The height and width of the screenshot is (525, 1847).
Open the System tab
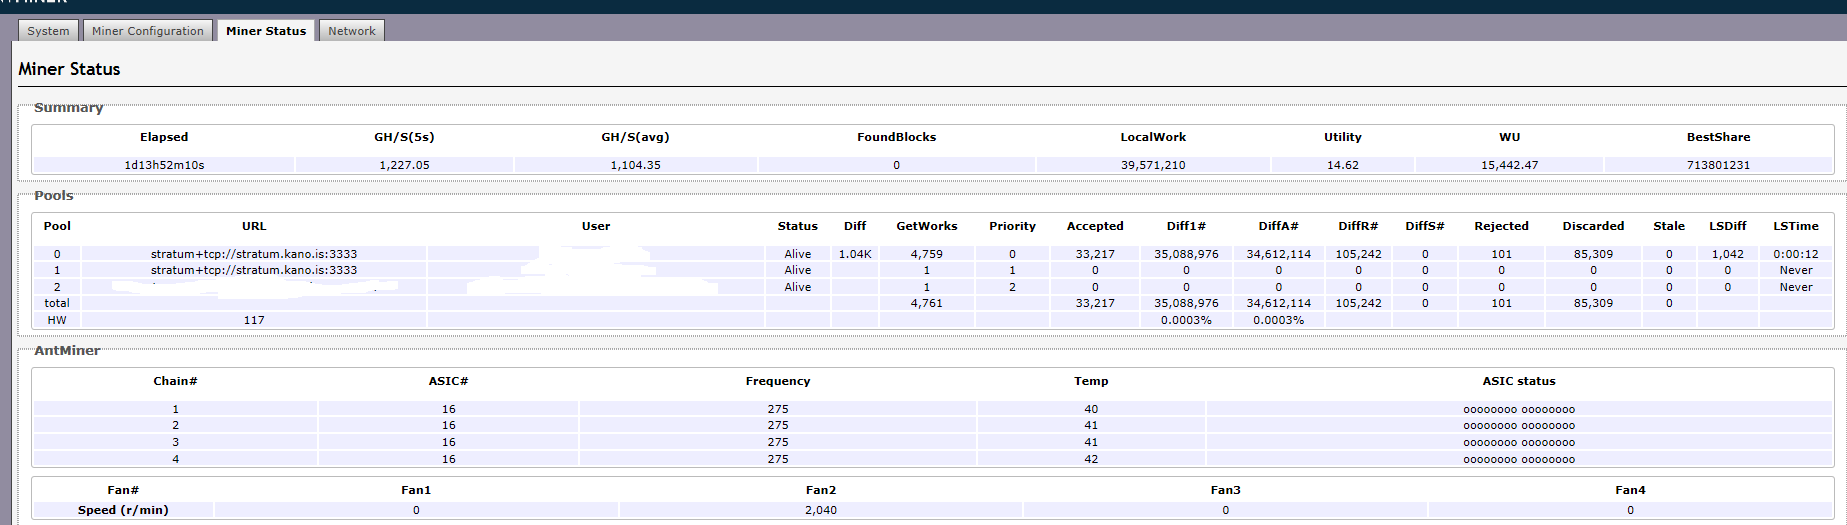(x=48, y=31)
